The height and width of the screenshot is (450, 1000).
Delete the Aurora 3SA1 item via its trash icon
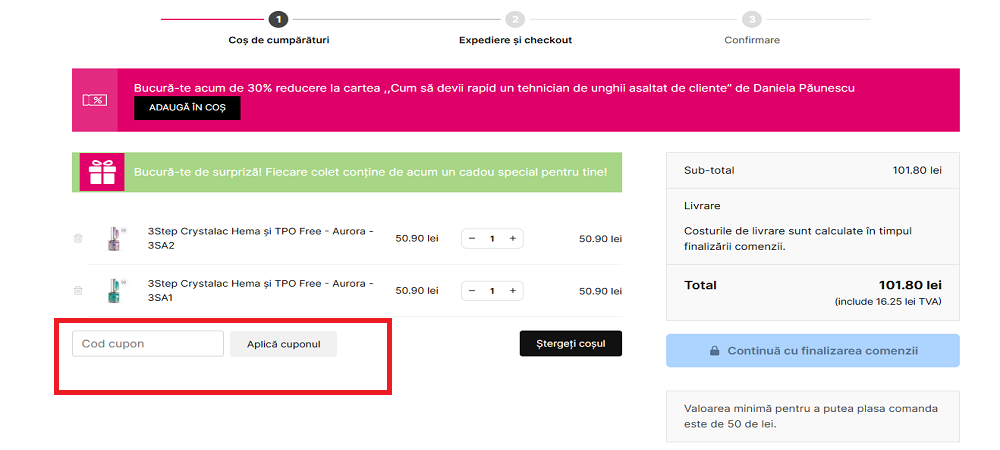coord(78,291)
